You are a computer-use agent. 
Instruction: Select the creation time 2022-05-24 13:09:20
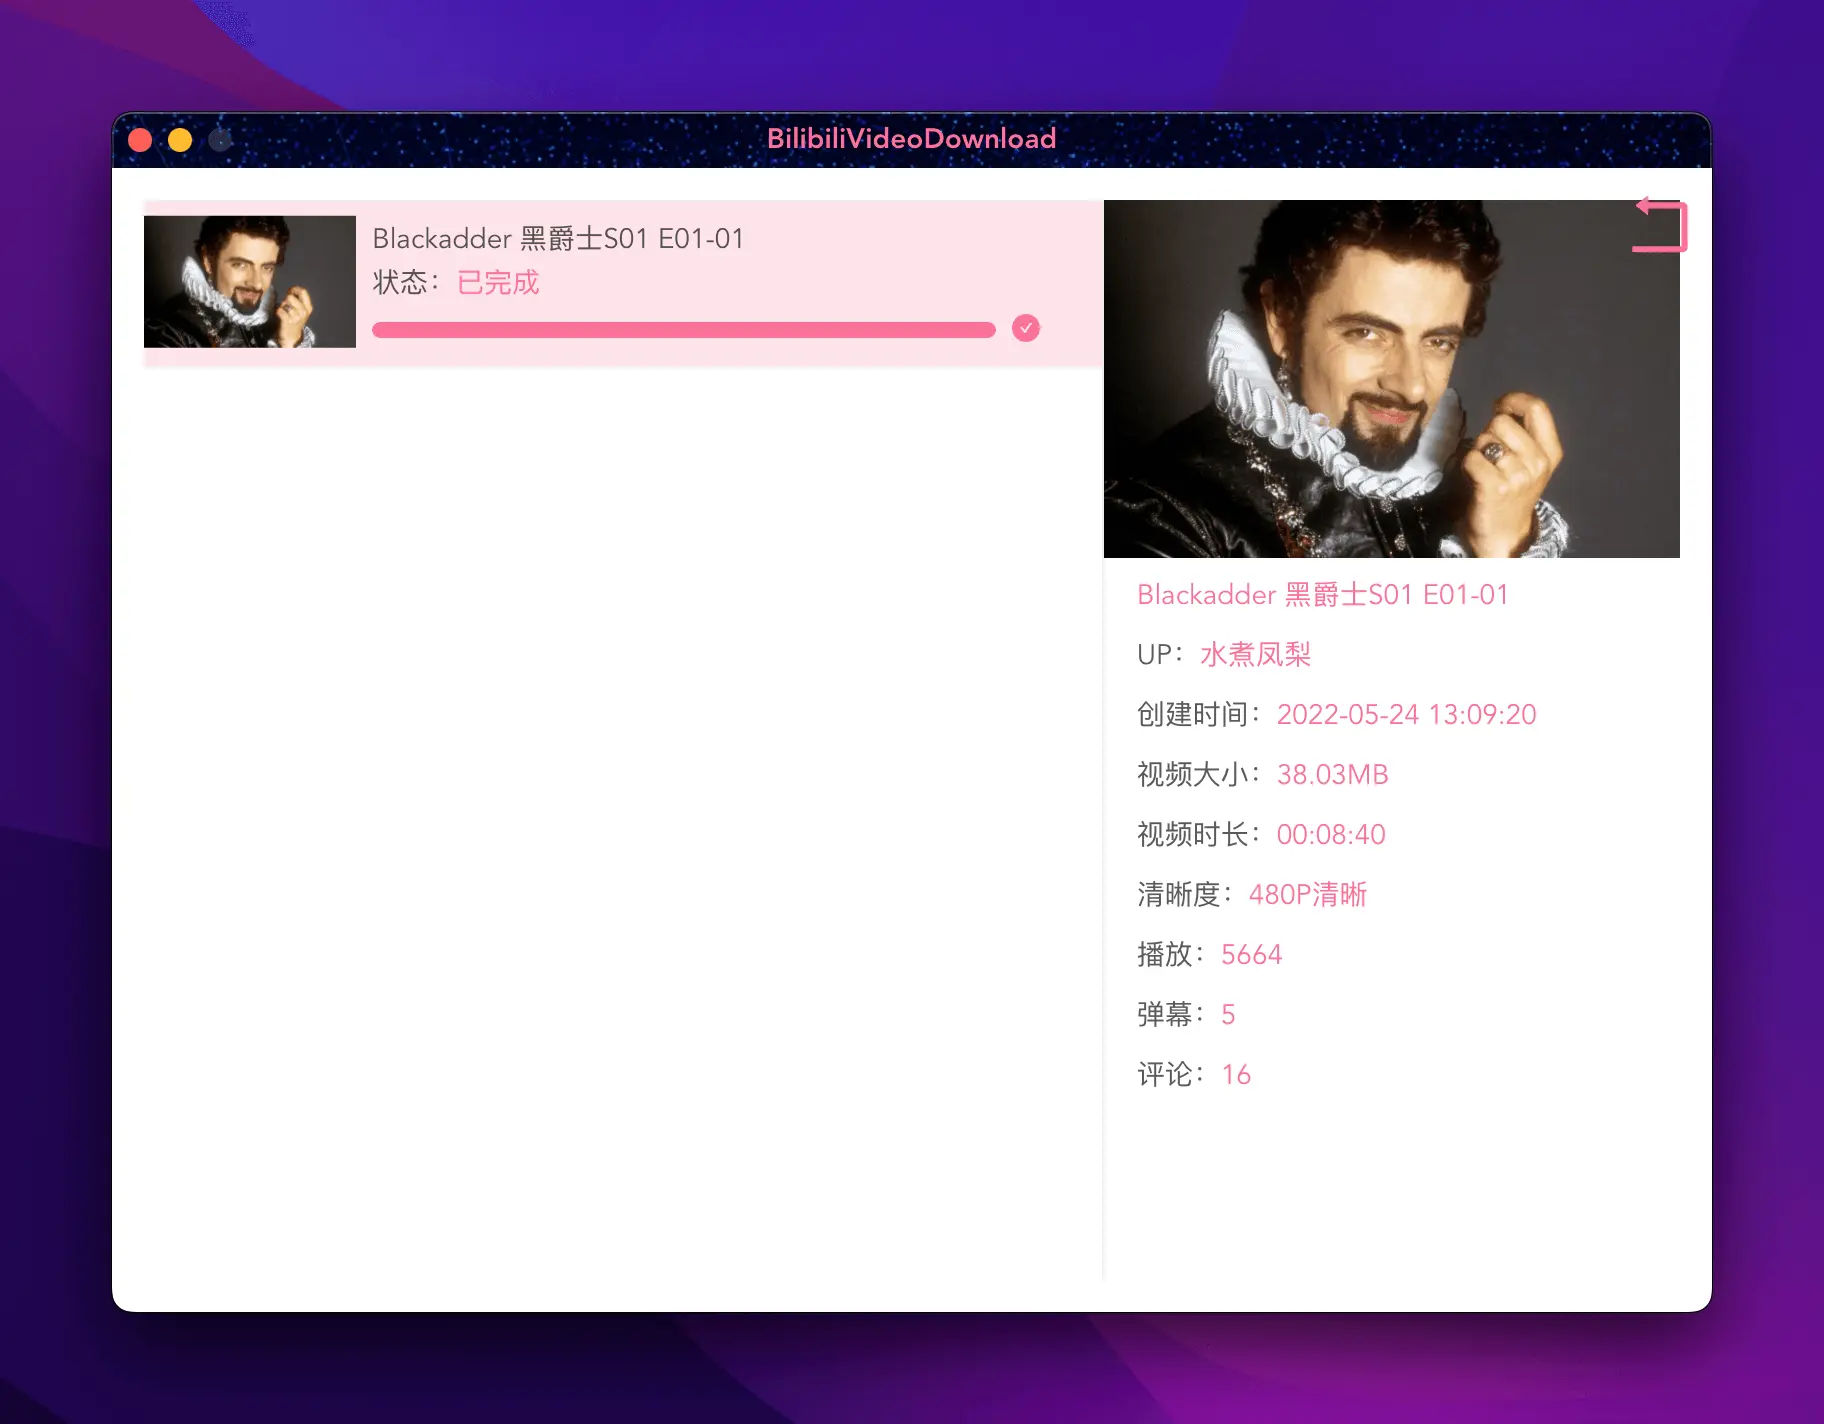tap(1406, 715)
